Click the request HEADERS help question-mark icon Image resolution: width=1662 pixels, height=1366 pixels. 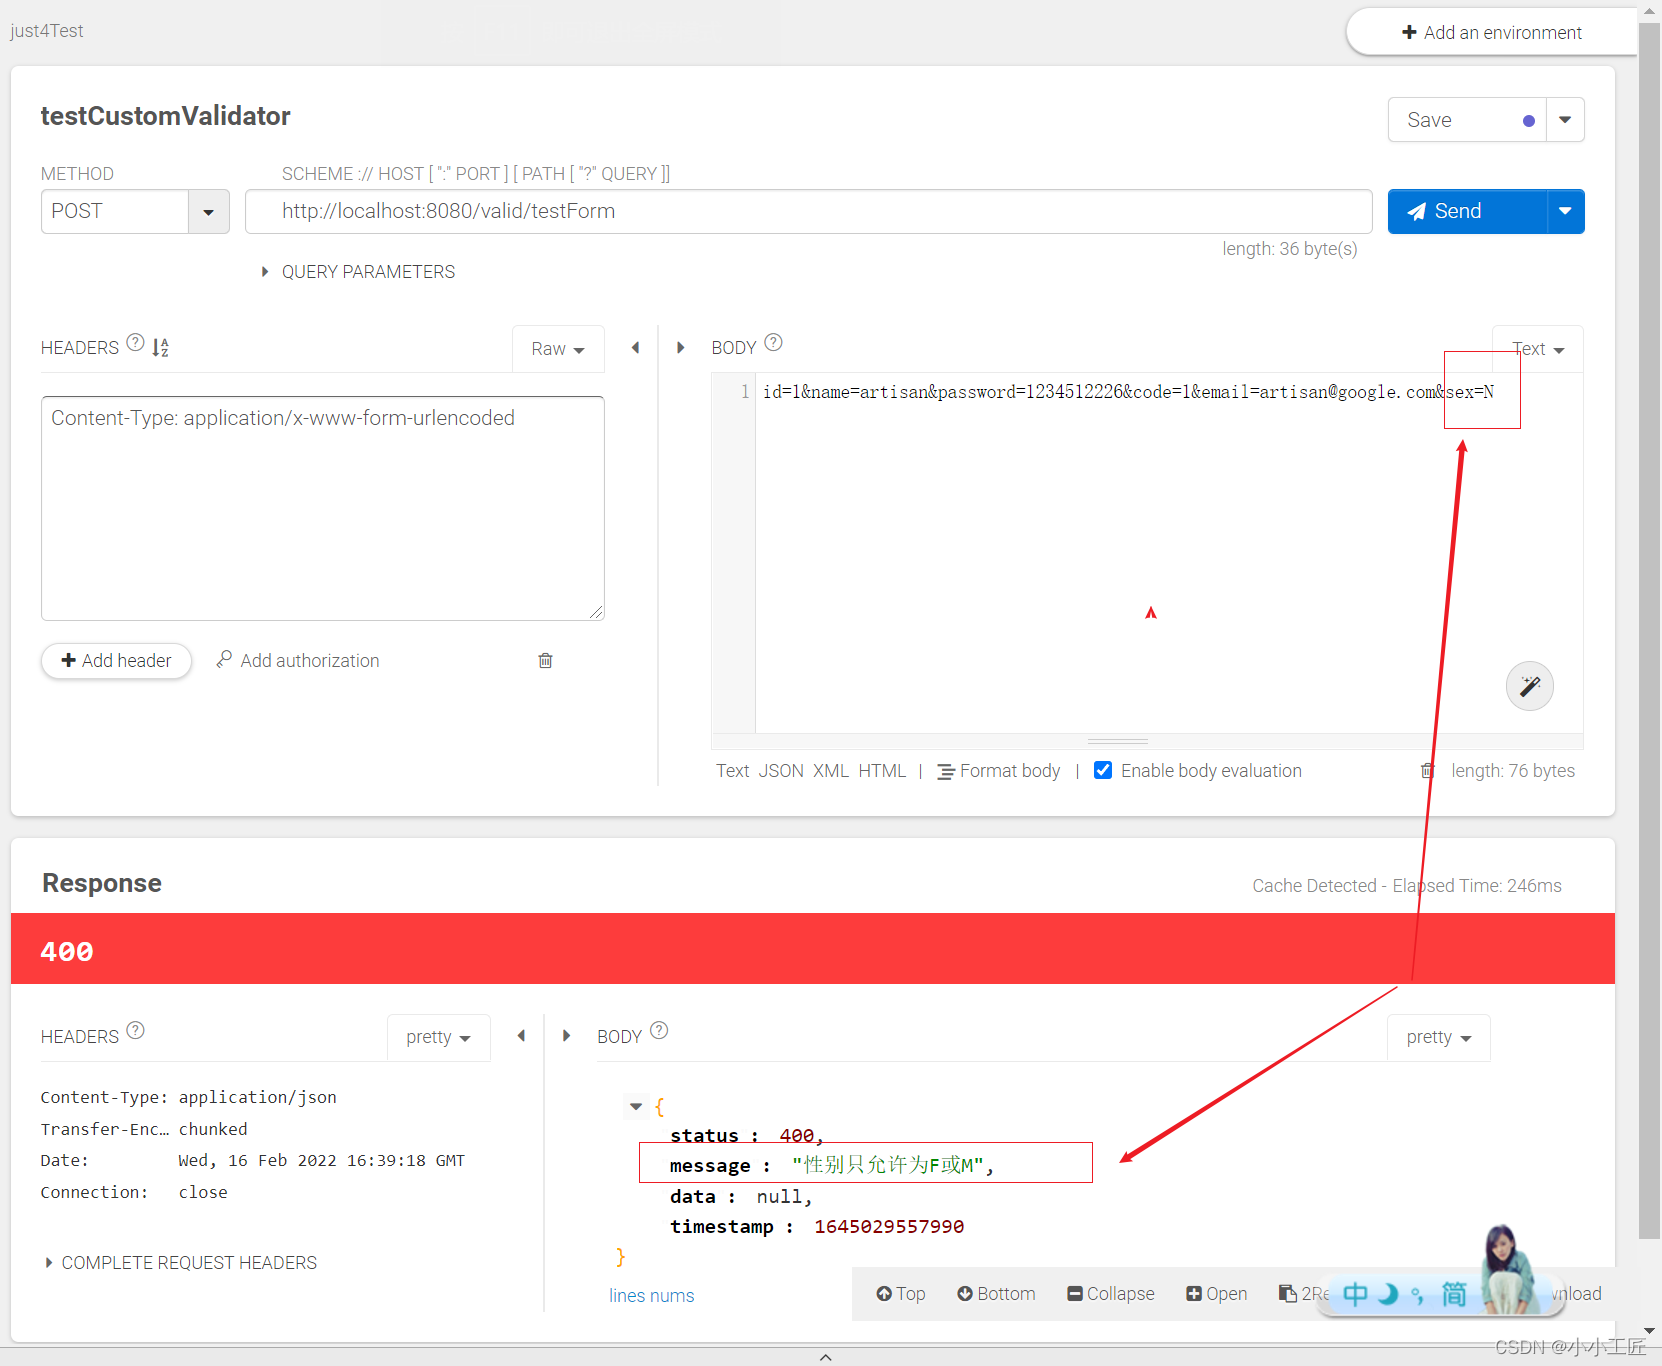pos(136,344)
